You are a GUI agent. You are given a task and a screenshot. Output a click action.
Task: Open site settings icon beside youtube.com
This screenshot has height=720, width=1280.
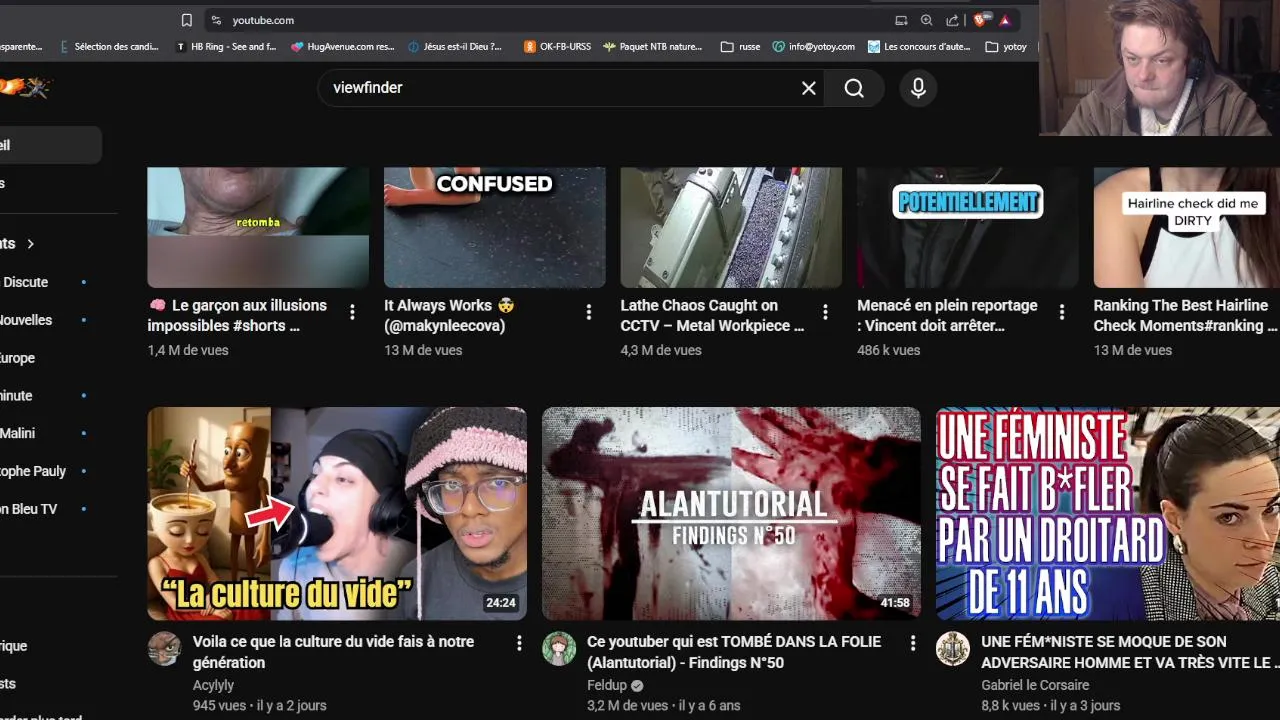(215, 20)
